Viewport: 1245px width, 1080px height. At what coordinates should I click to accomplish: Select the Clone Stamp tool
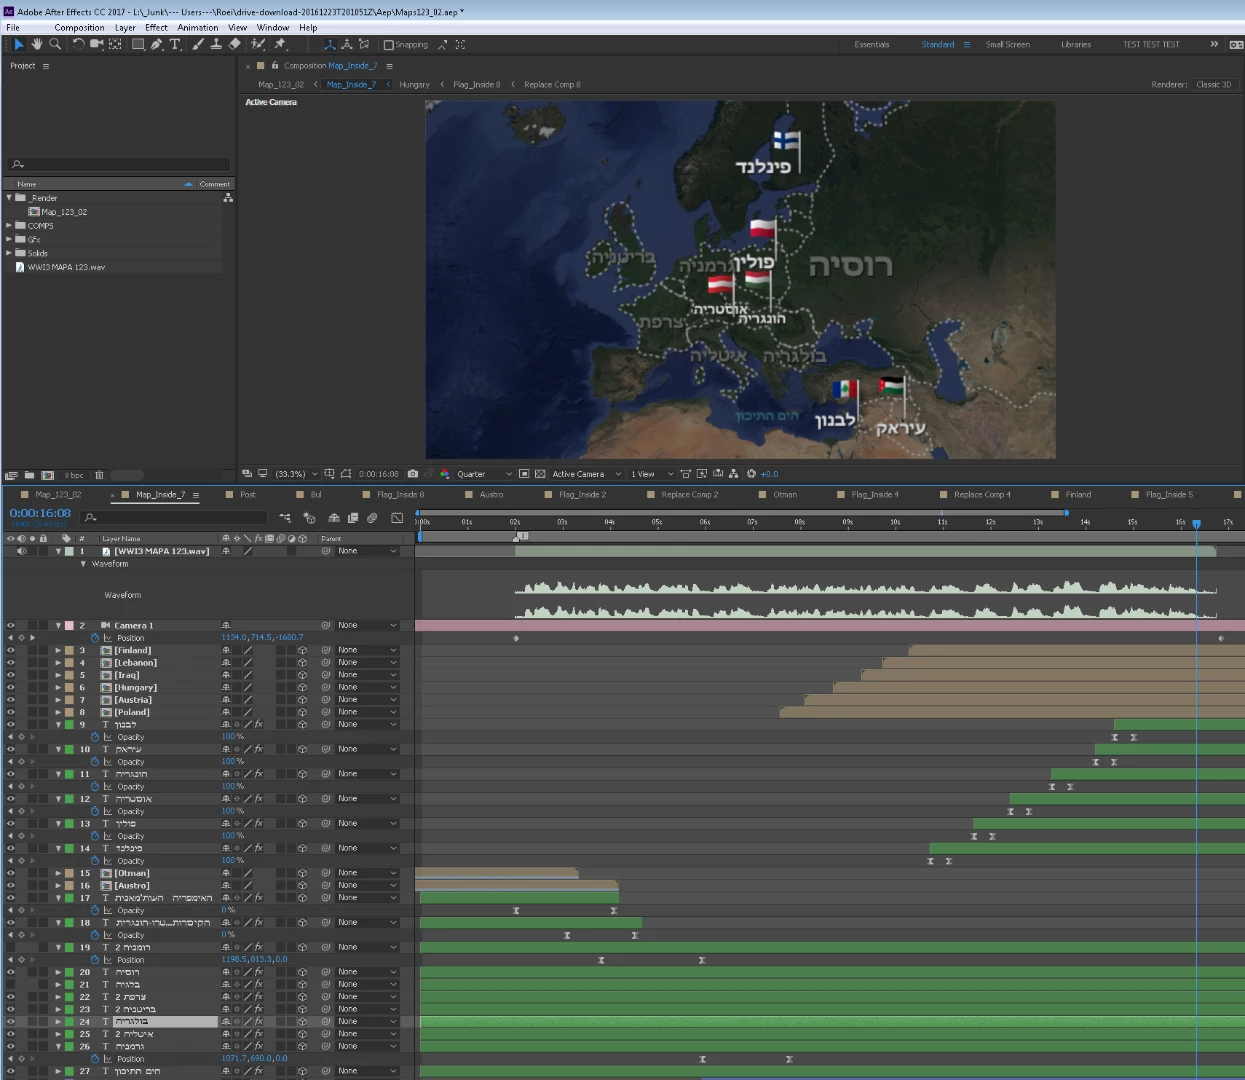point(215,44)
